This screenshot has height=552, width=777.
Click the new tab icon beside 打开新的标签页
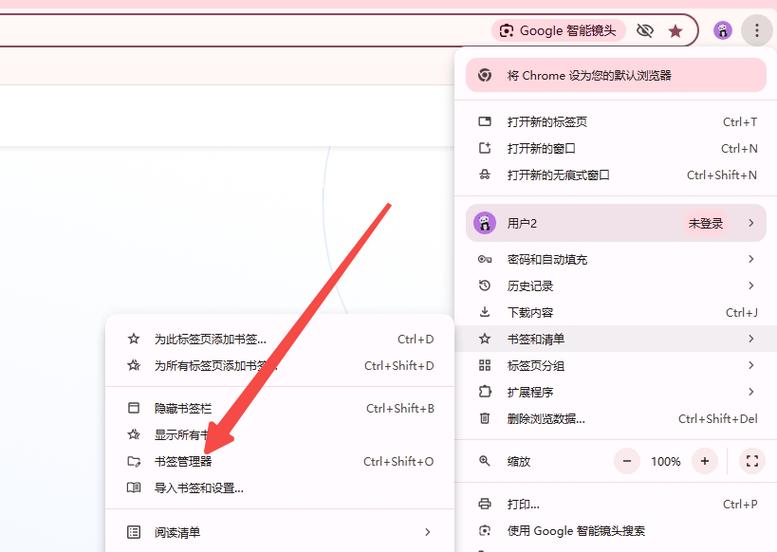click(x=485, y=121)
